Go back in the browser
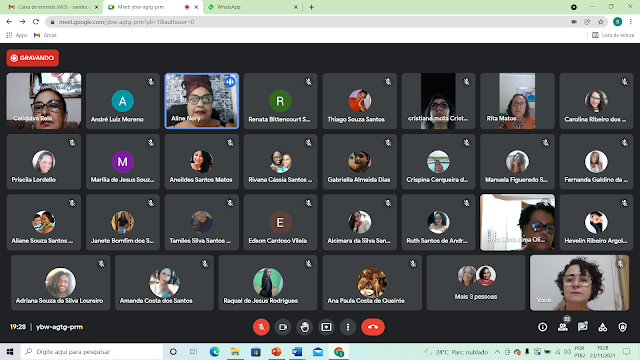 9,22
